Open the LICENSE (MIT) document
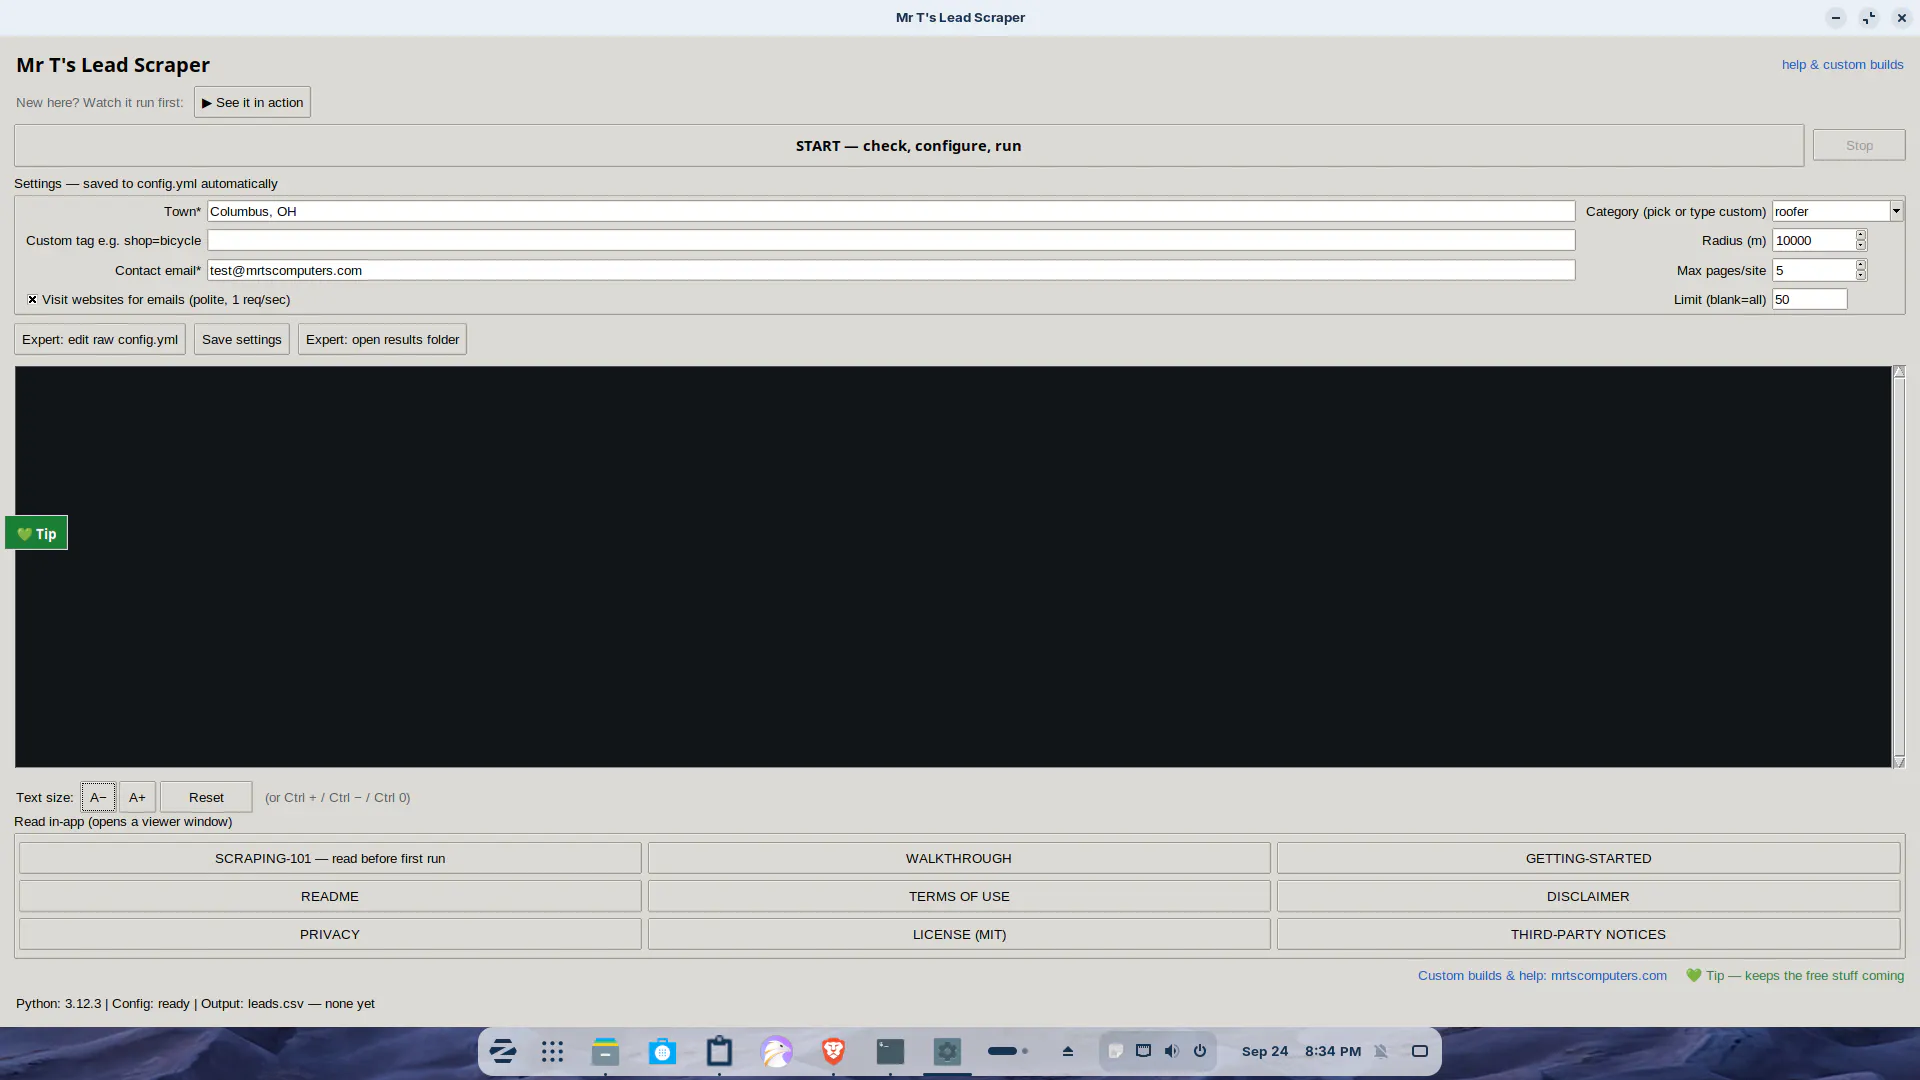Viewport: 1920px width, 1080px height. [959, 934]
